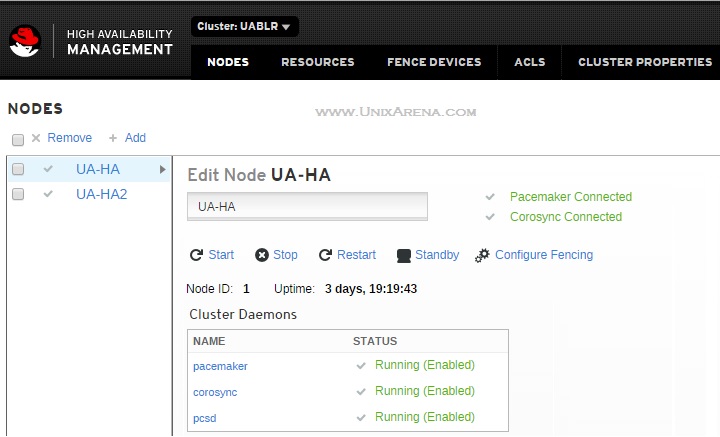
Task: Click the Corosync Connected status text
Action: pos(566,217)
